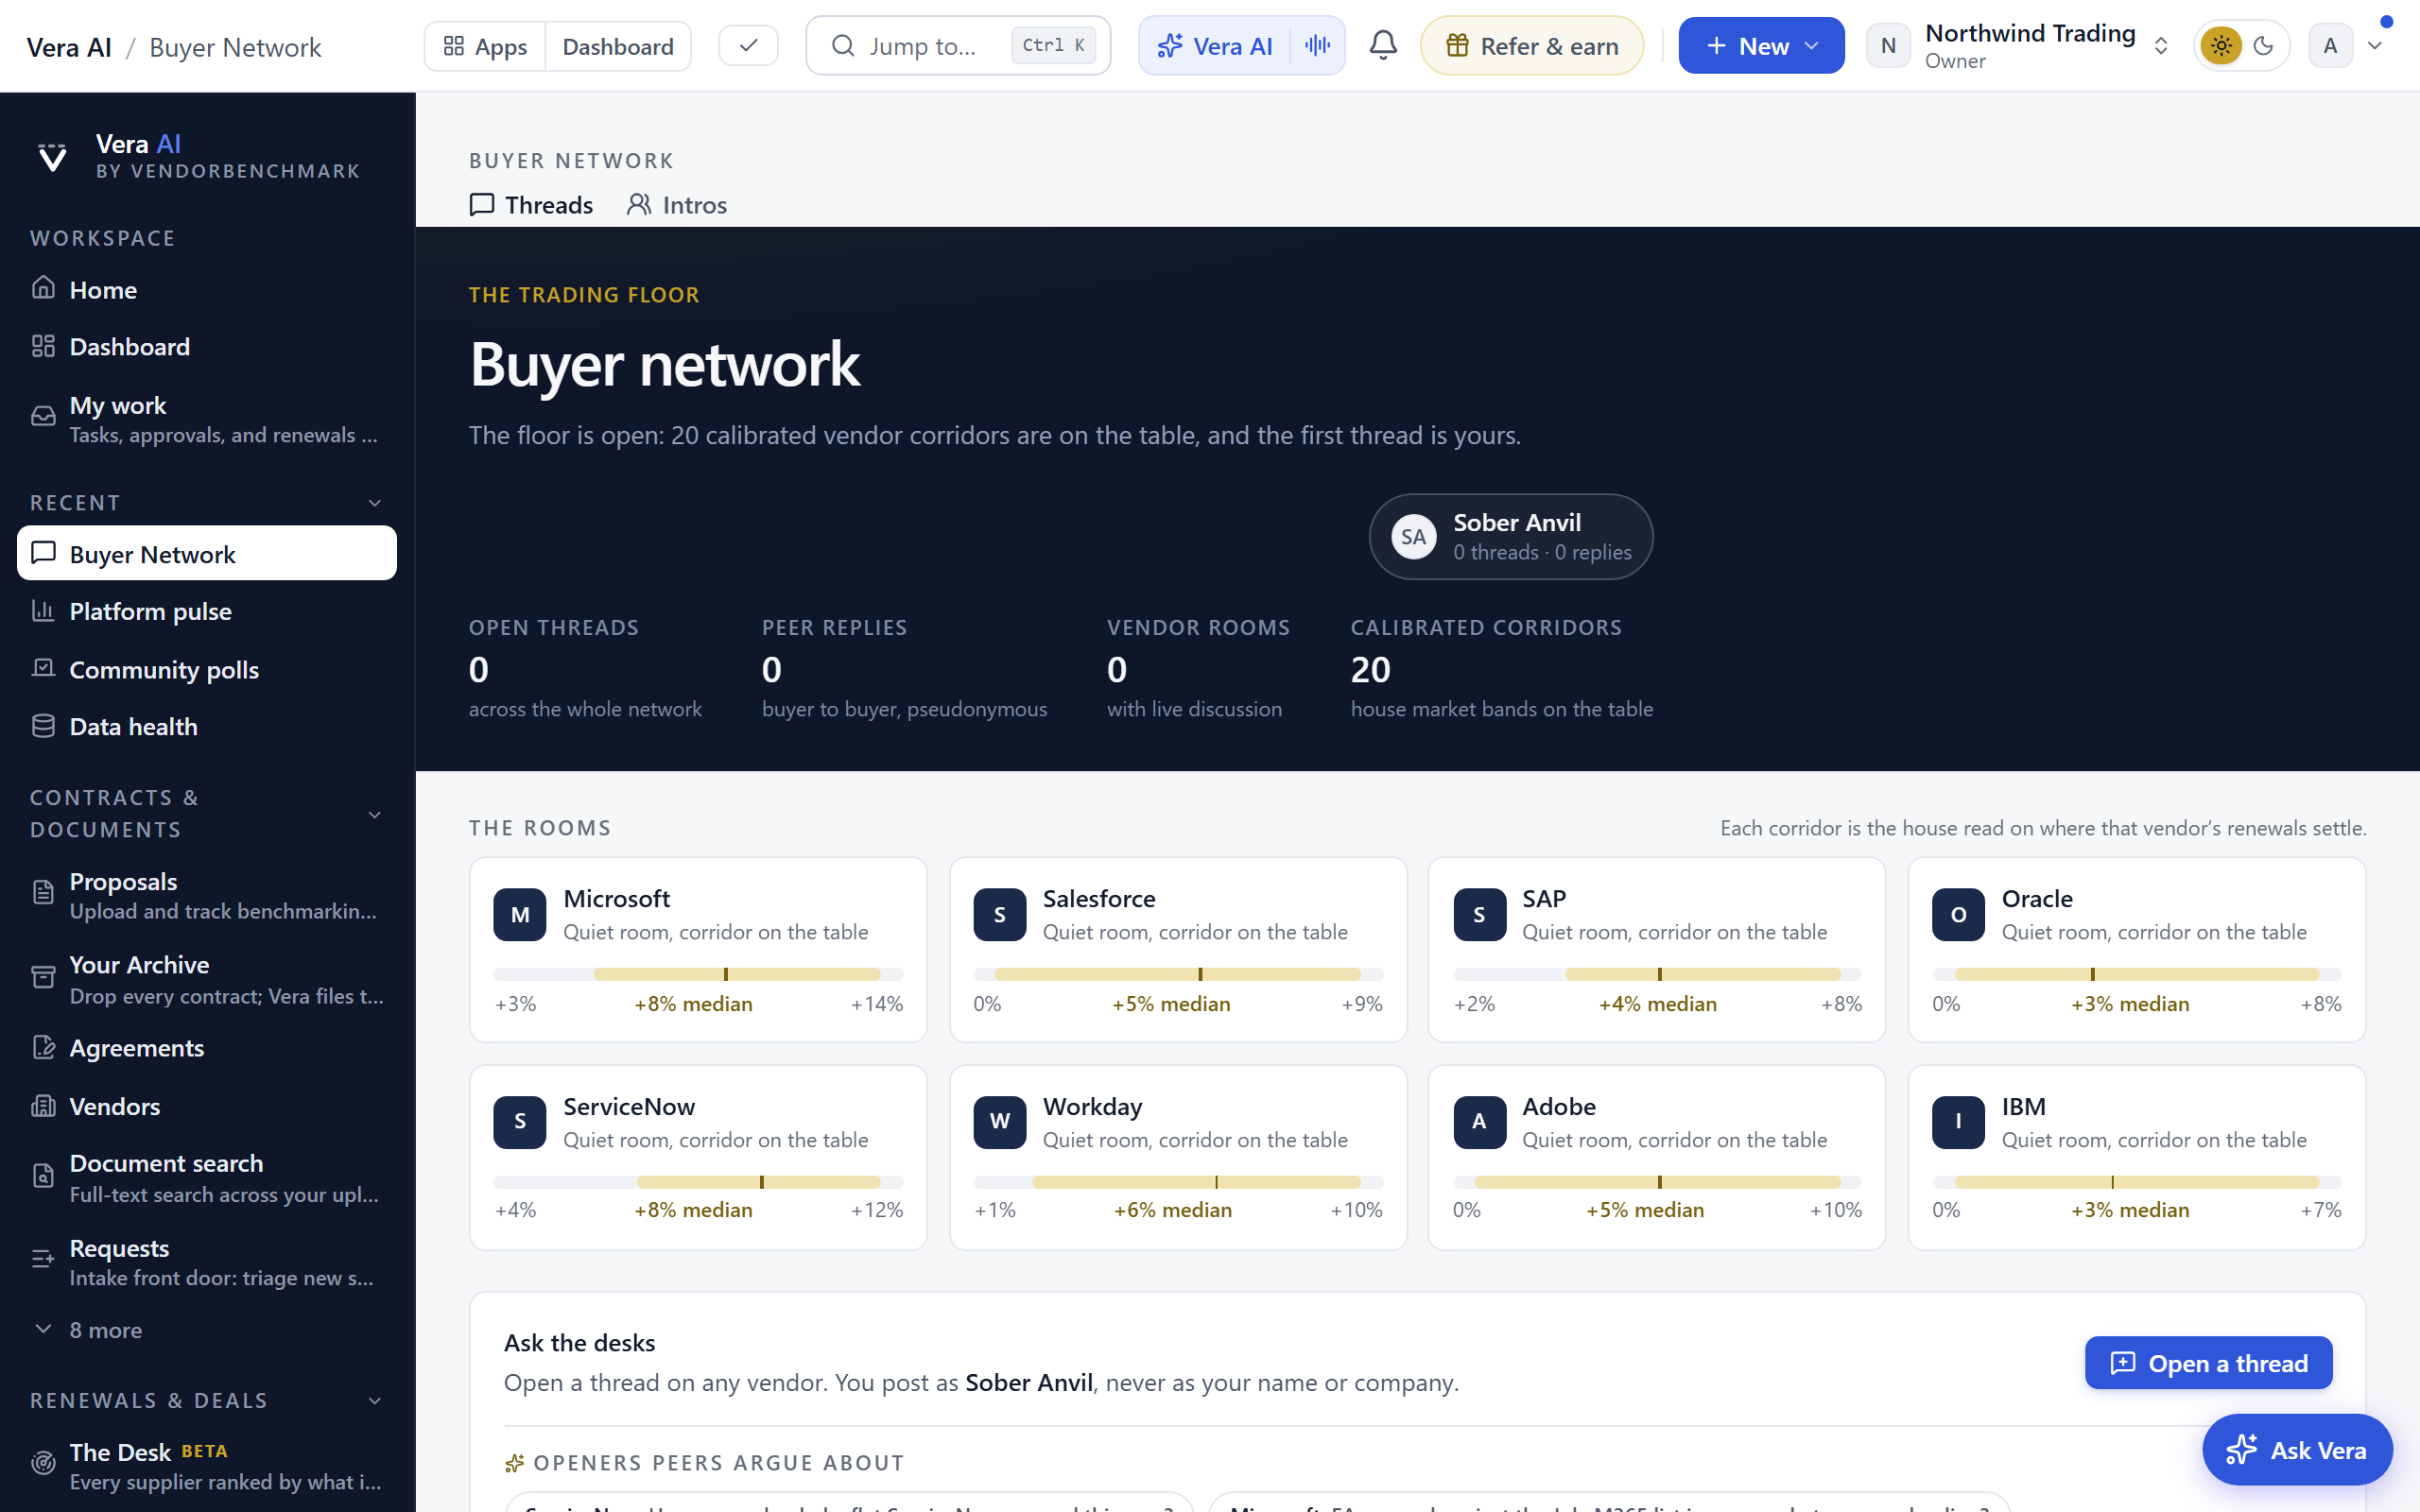2420x1512 pixels.
Task: Click Adobe's +5% median label
Action: 1645,1210
